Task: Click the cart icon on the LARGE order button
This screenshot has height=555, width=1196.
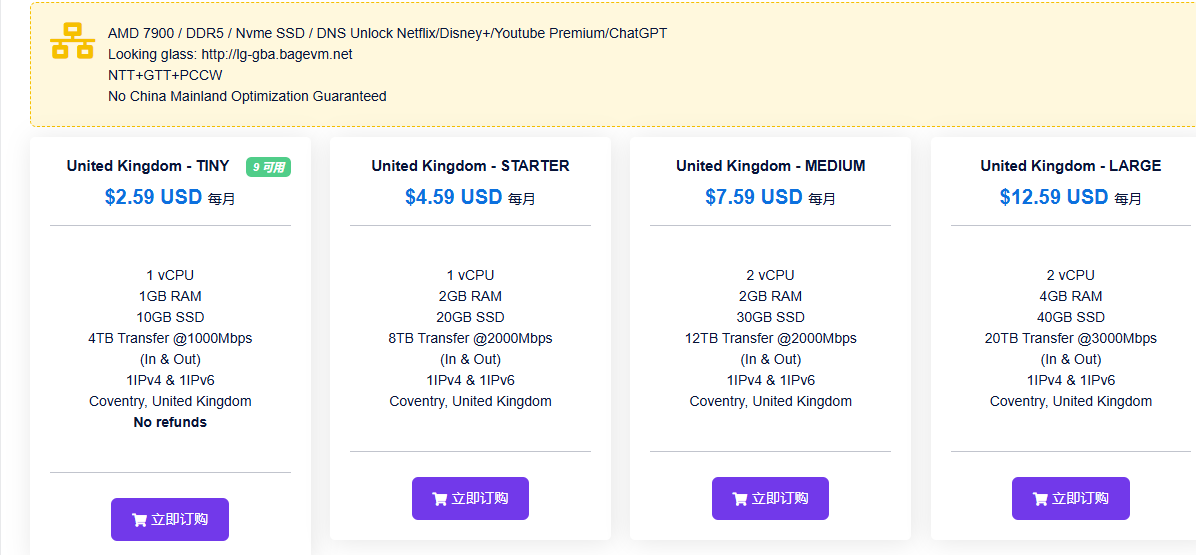Action: click(1040, 499)
